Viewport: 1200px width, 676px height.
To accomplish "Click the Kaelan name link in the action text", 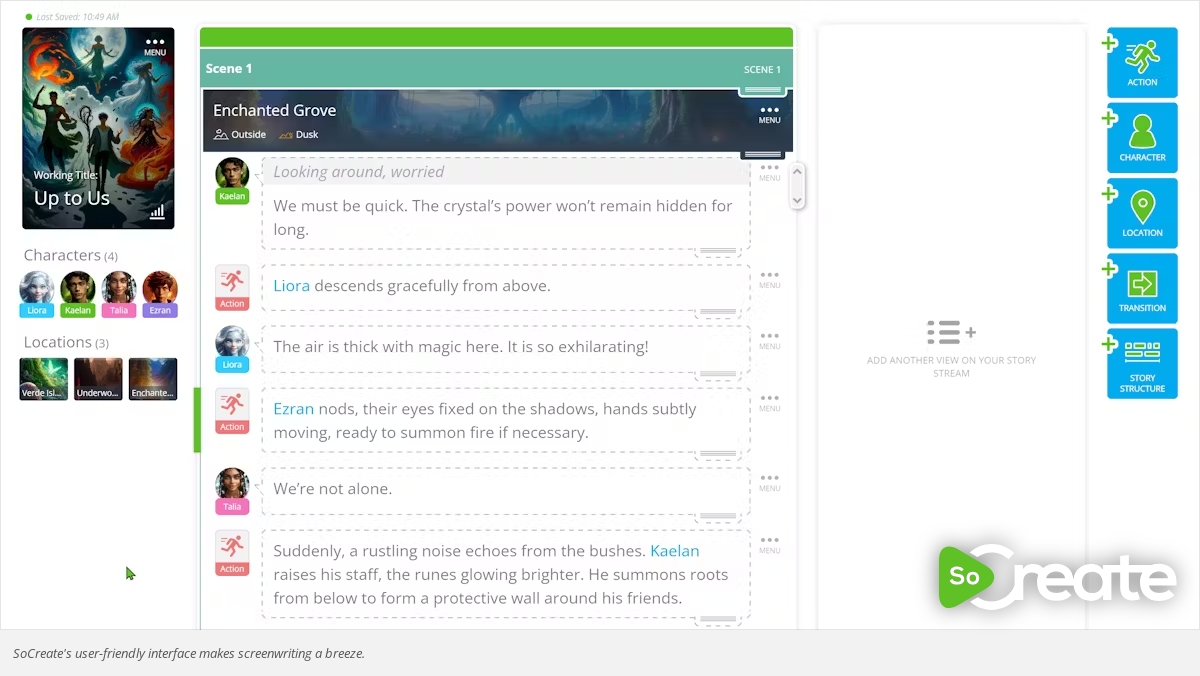I will [674, 550].
